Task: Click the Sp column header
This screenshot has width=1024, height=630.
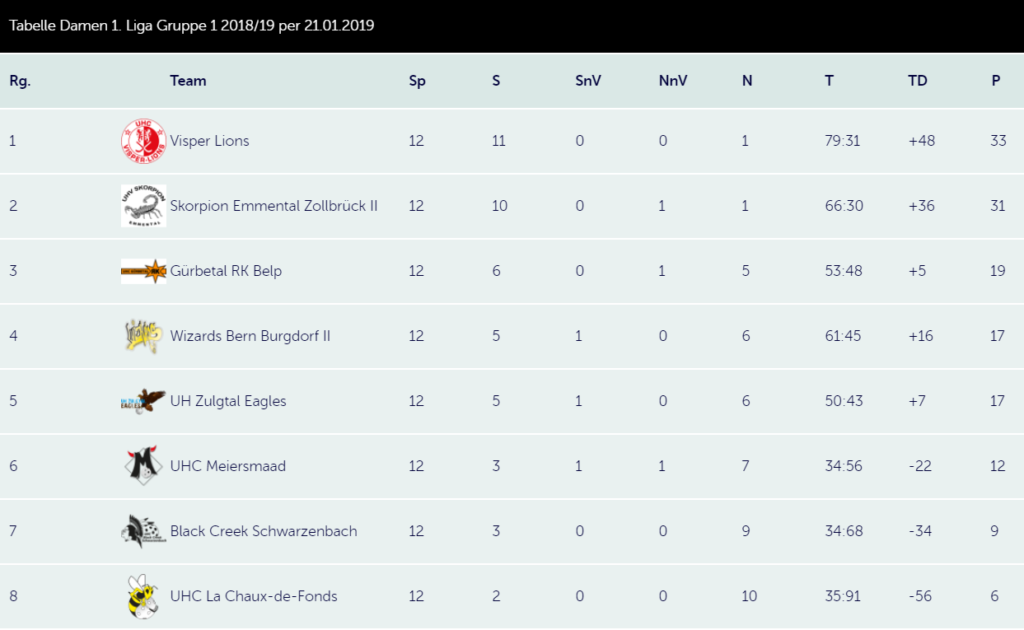Action: pos(417,81)
